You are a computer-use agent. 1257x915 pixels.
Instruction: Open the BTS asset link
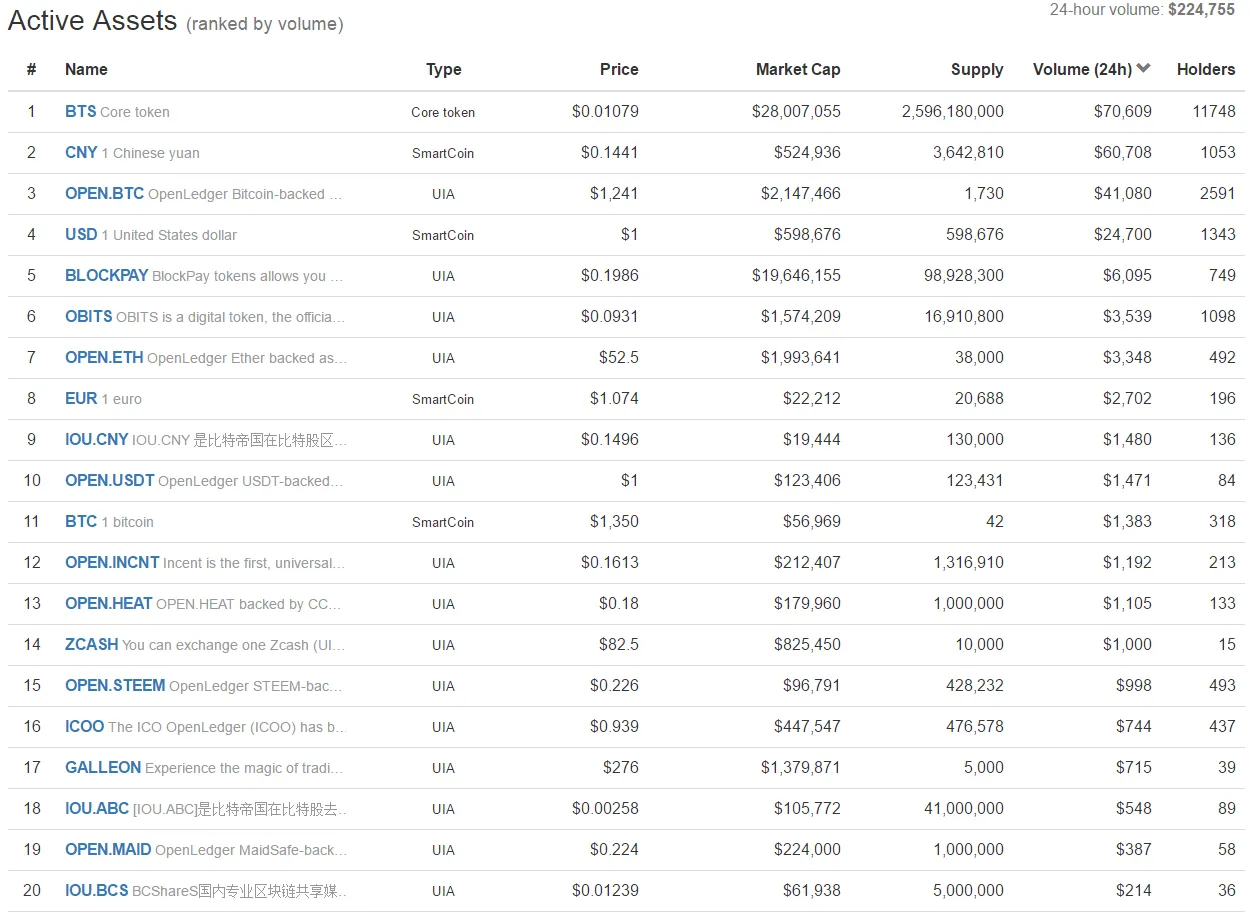tap(81, 112)
